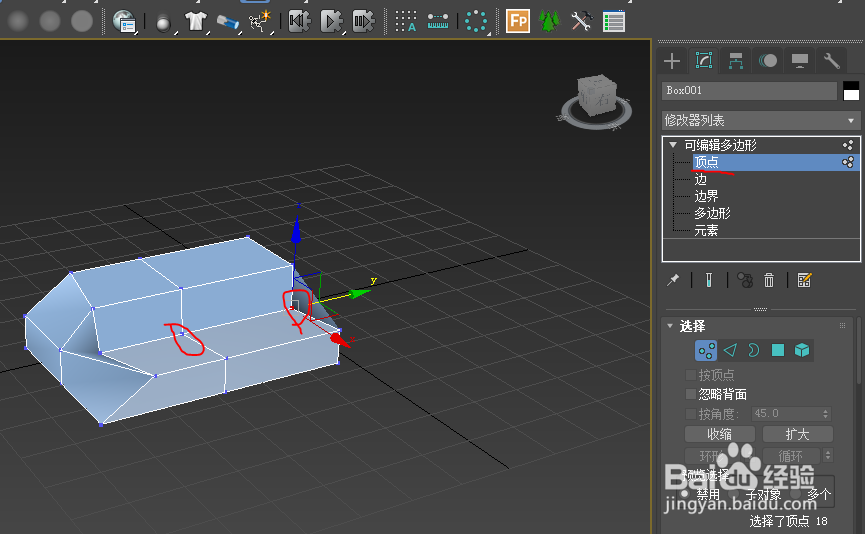
Task: Click the red X axis gizmo arrow
Action: tap(340, 339)
